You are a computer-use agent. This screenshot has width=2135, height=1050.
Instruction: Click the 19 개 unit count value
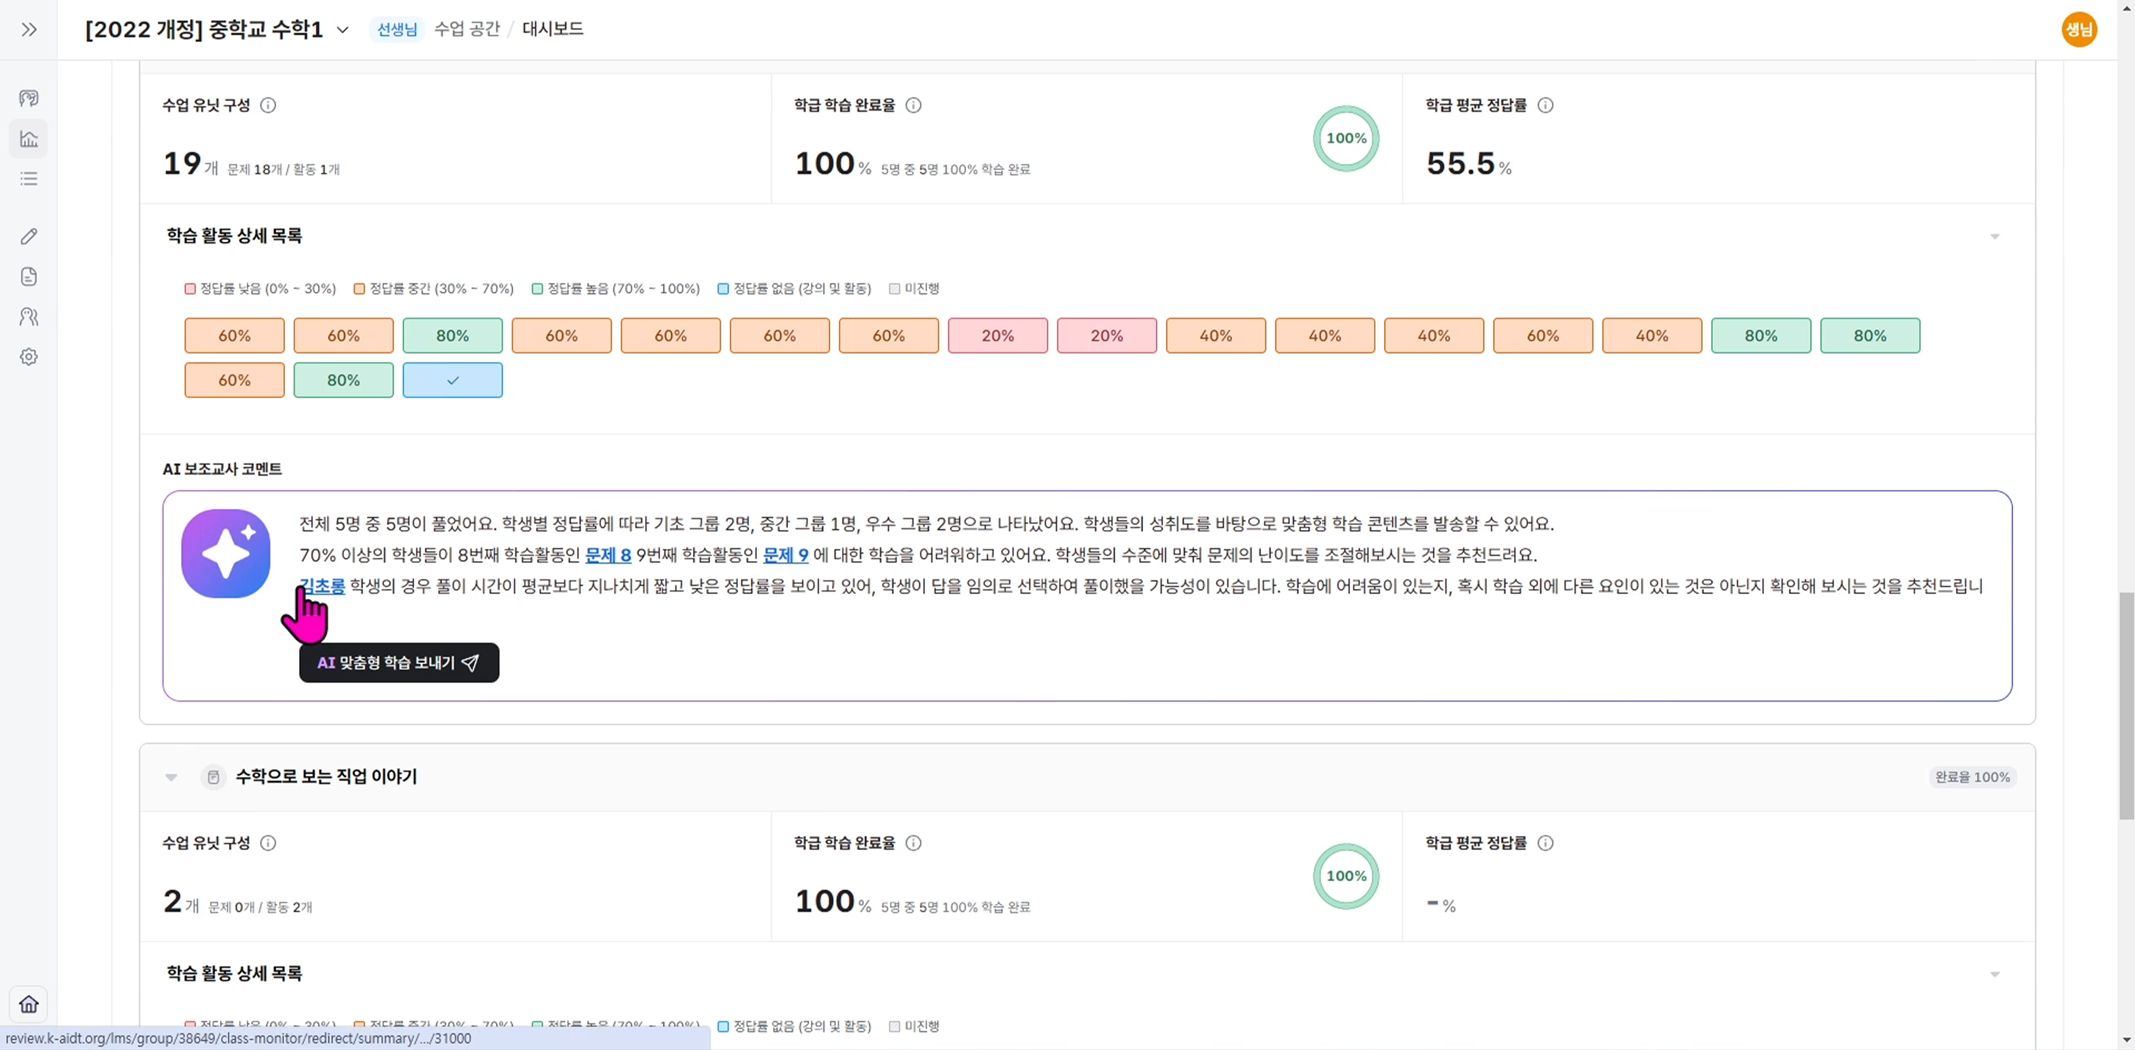point(190,164)
